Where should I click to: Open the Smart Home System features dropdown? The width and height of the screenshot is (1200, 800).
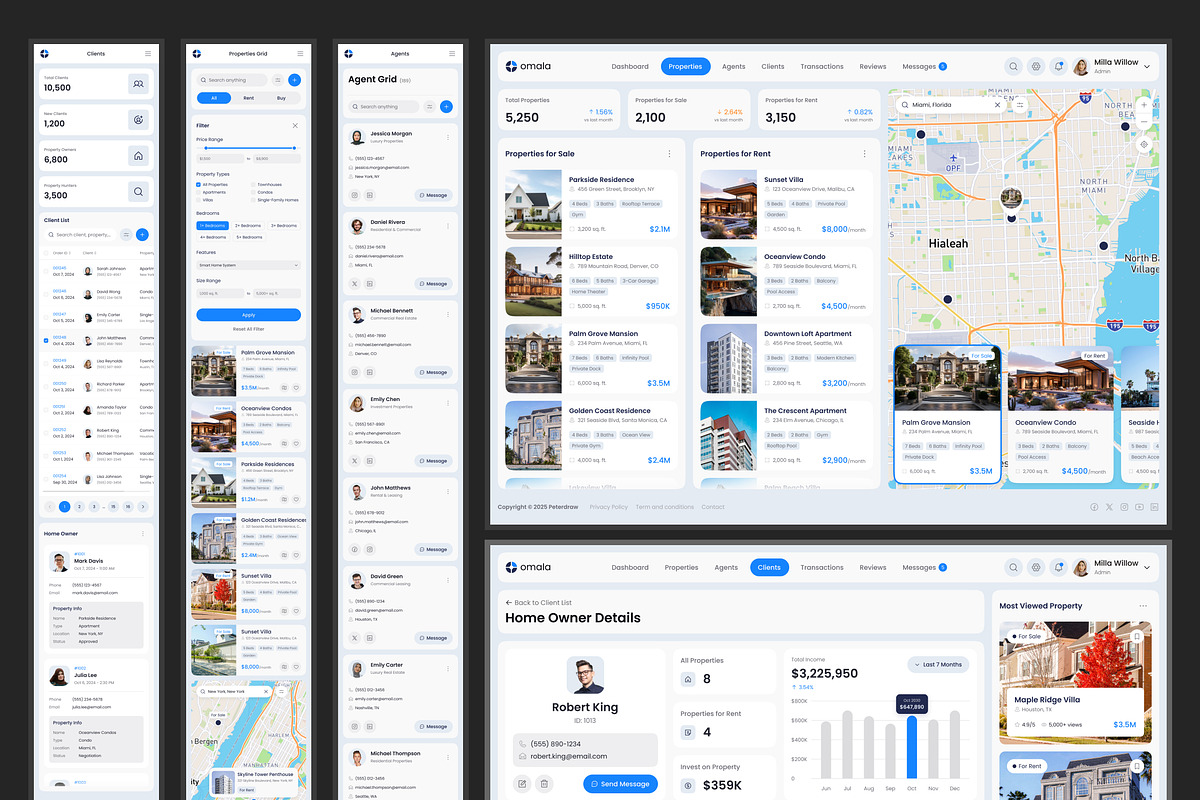tap(248, 265)
